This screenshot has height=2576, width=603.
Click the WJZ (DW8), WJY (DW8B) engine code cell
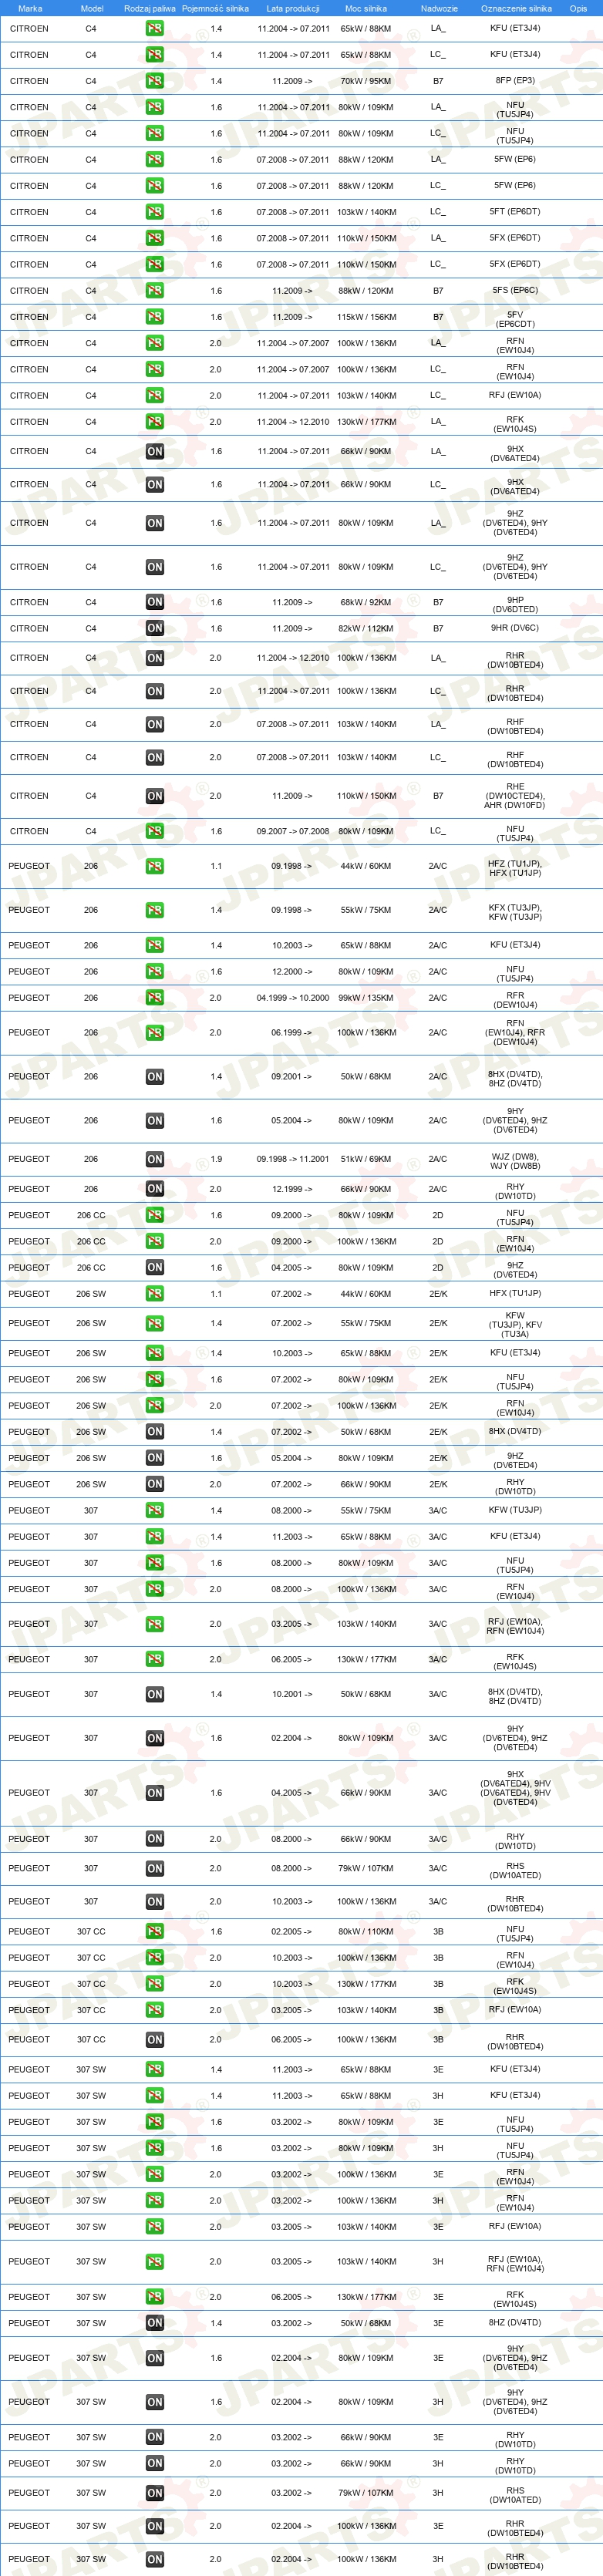click(x=515, y=1161)
